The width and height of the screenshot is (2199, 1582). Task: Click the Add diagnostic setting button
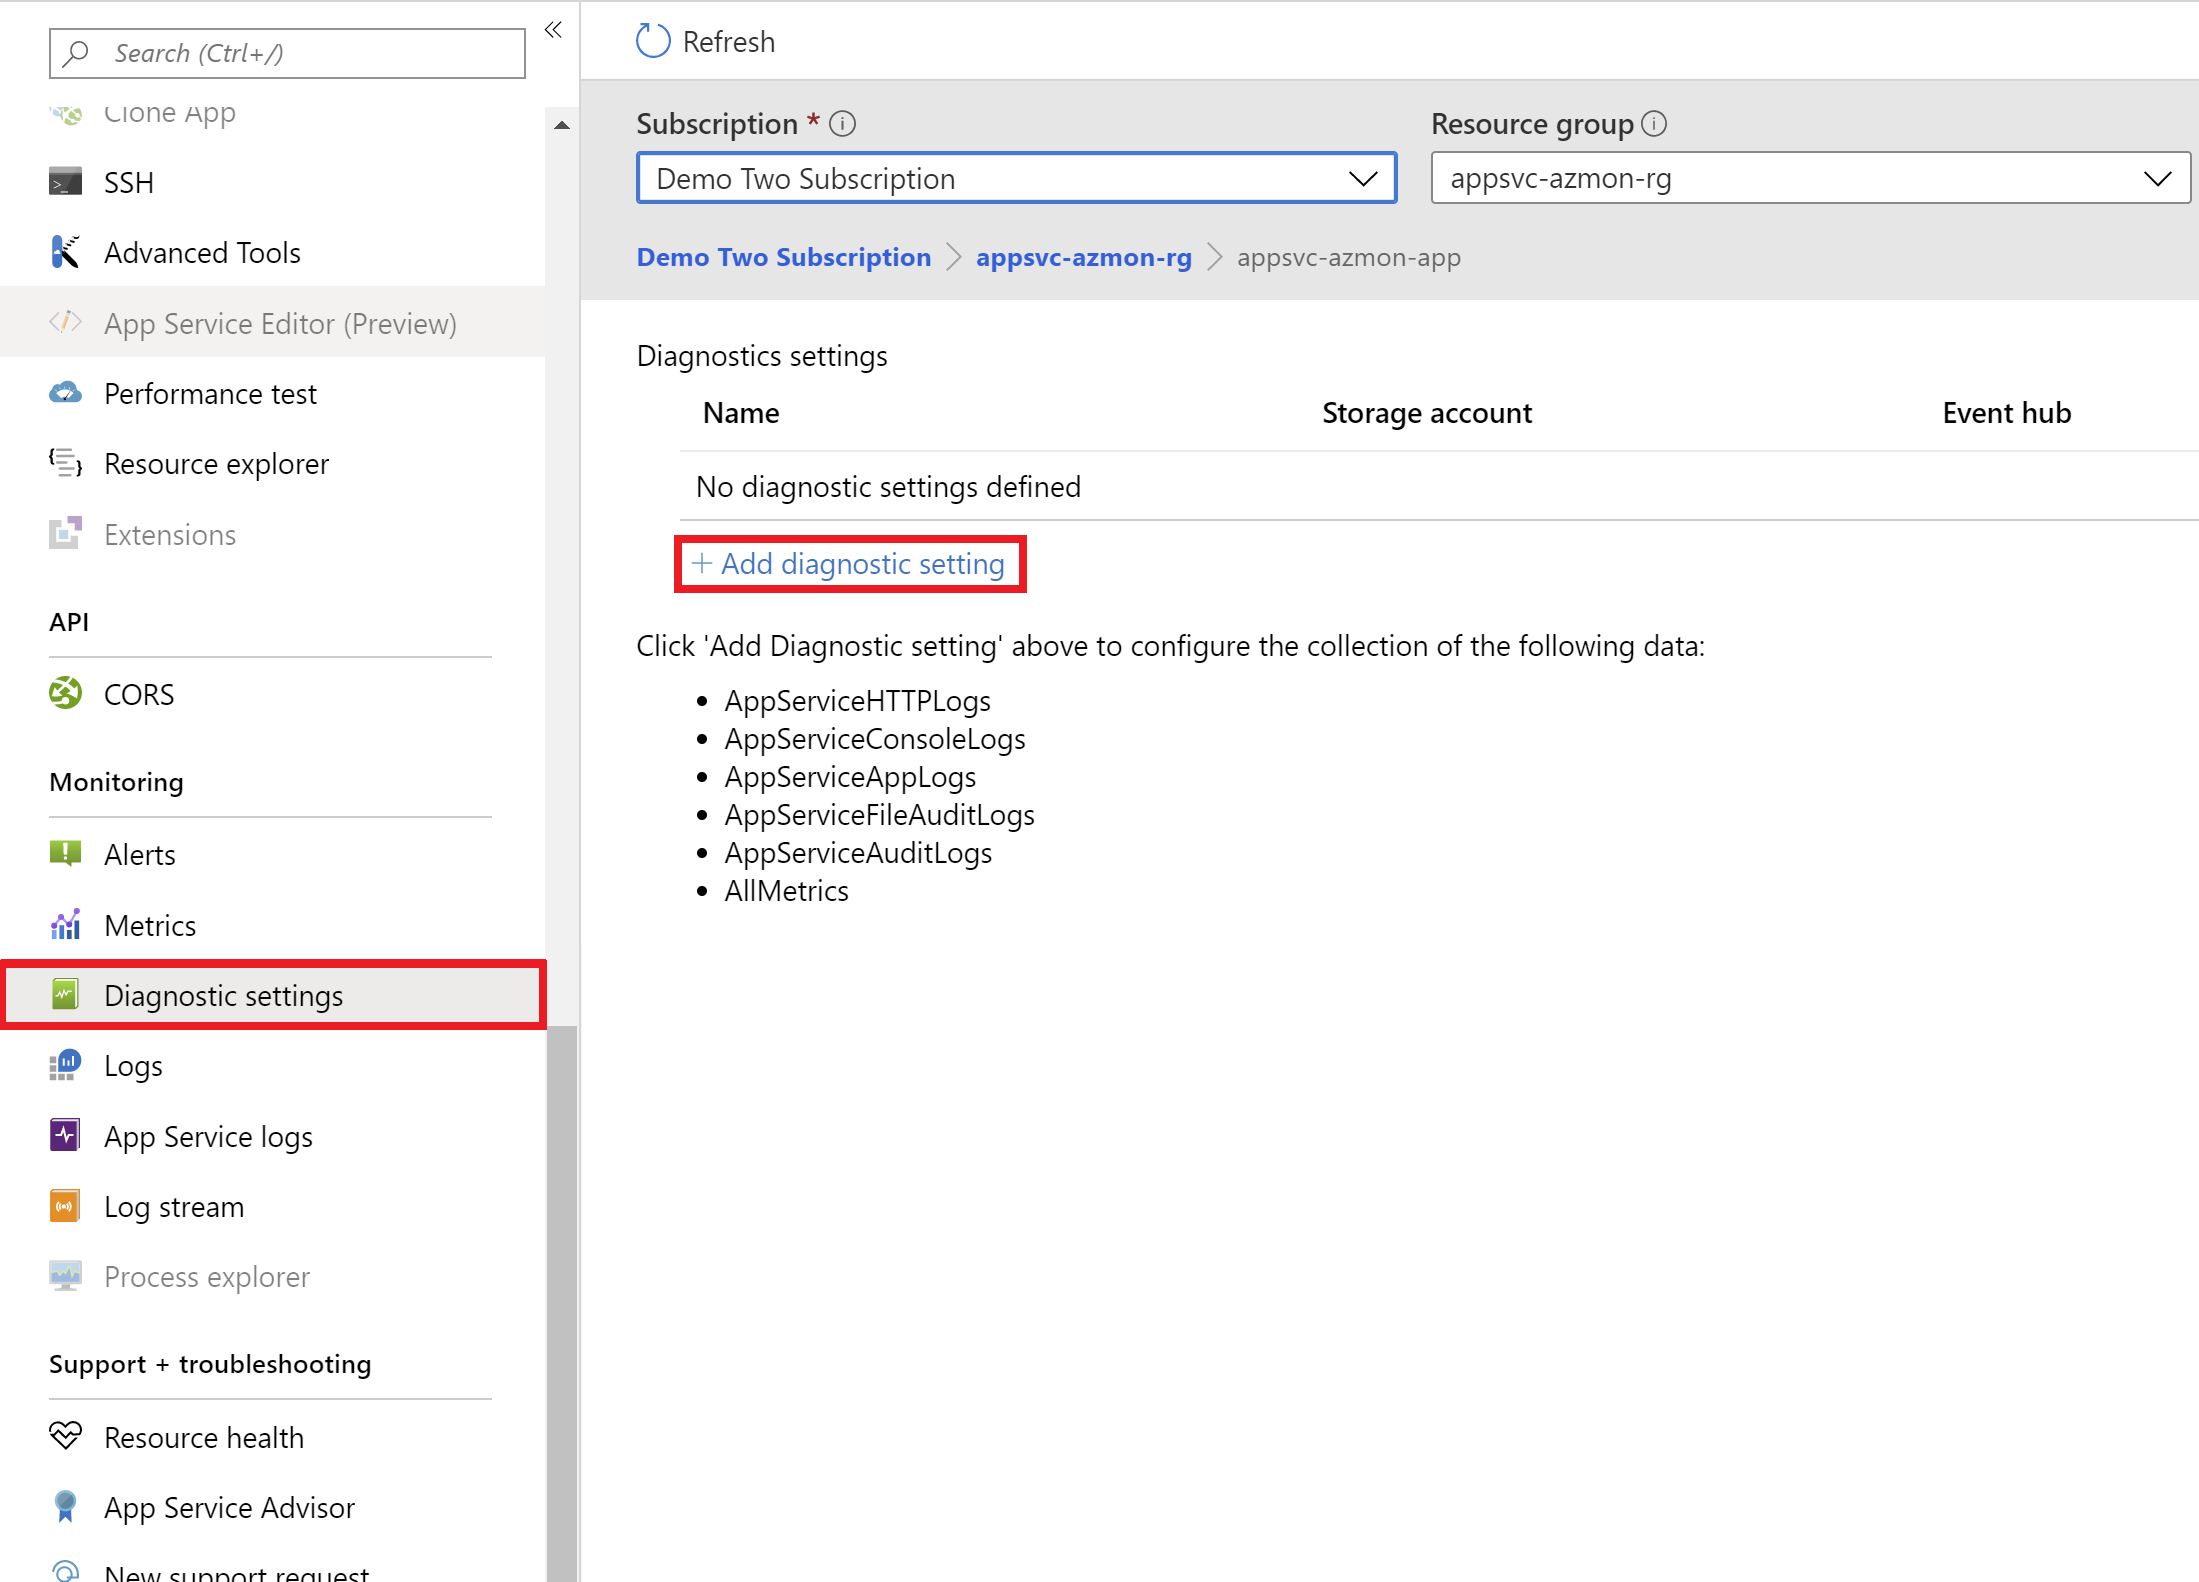850,563
